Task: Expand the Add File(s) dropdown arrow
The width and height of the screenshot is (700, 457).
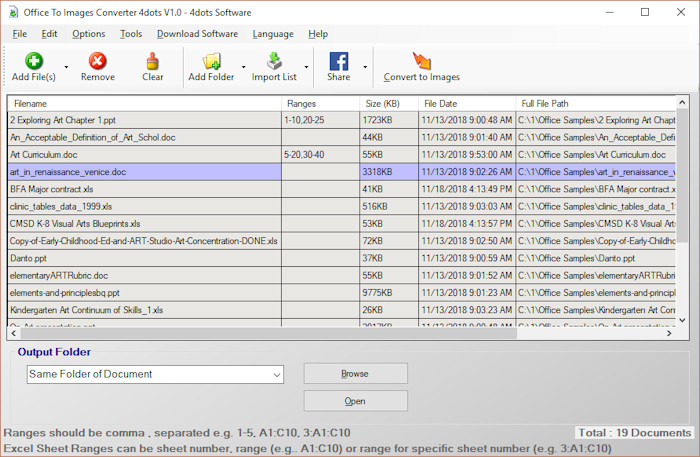Action: point(66,67)
